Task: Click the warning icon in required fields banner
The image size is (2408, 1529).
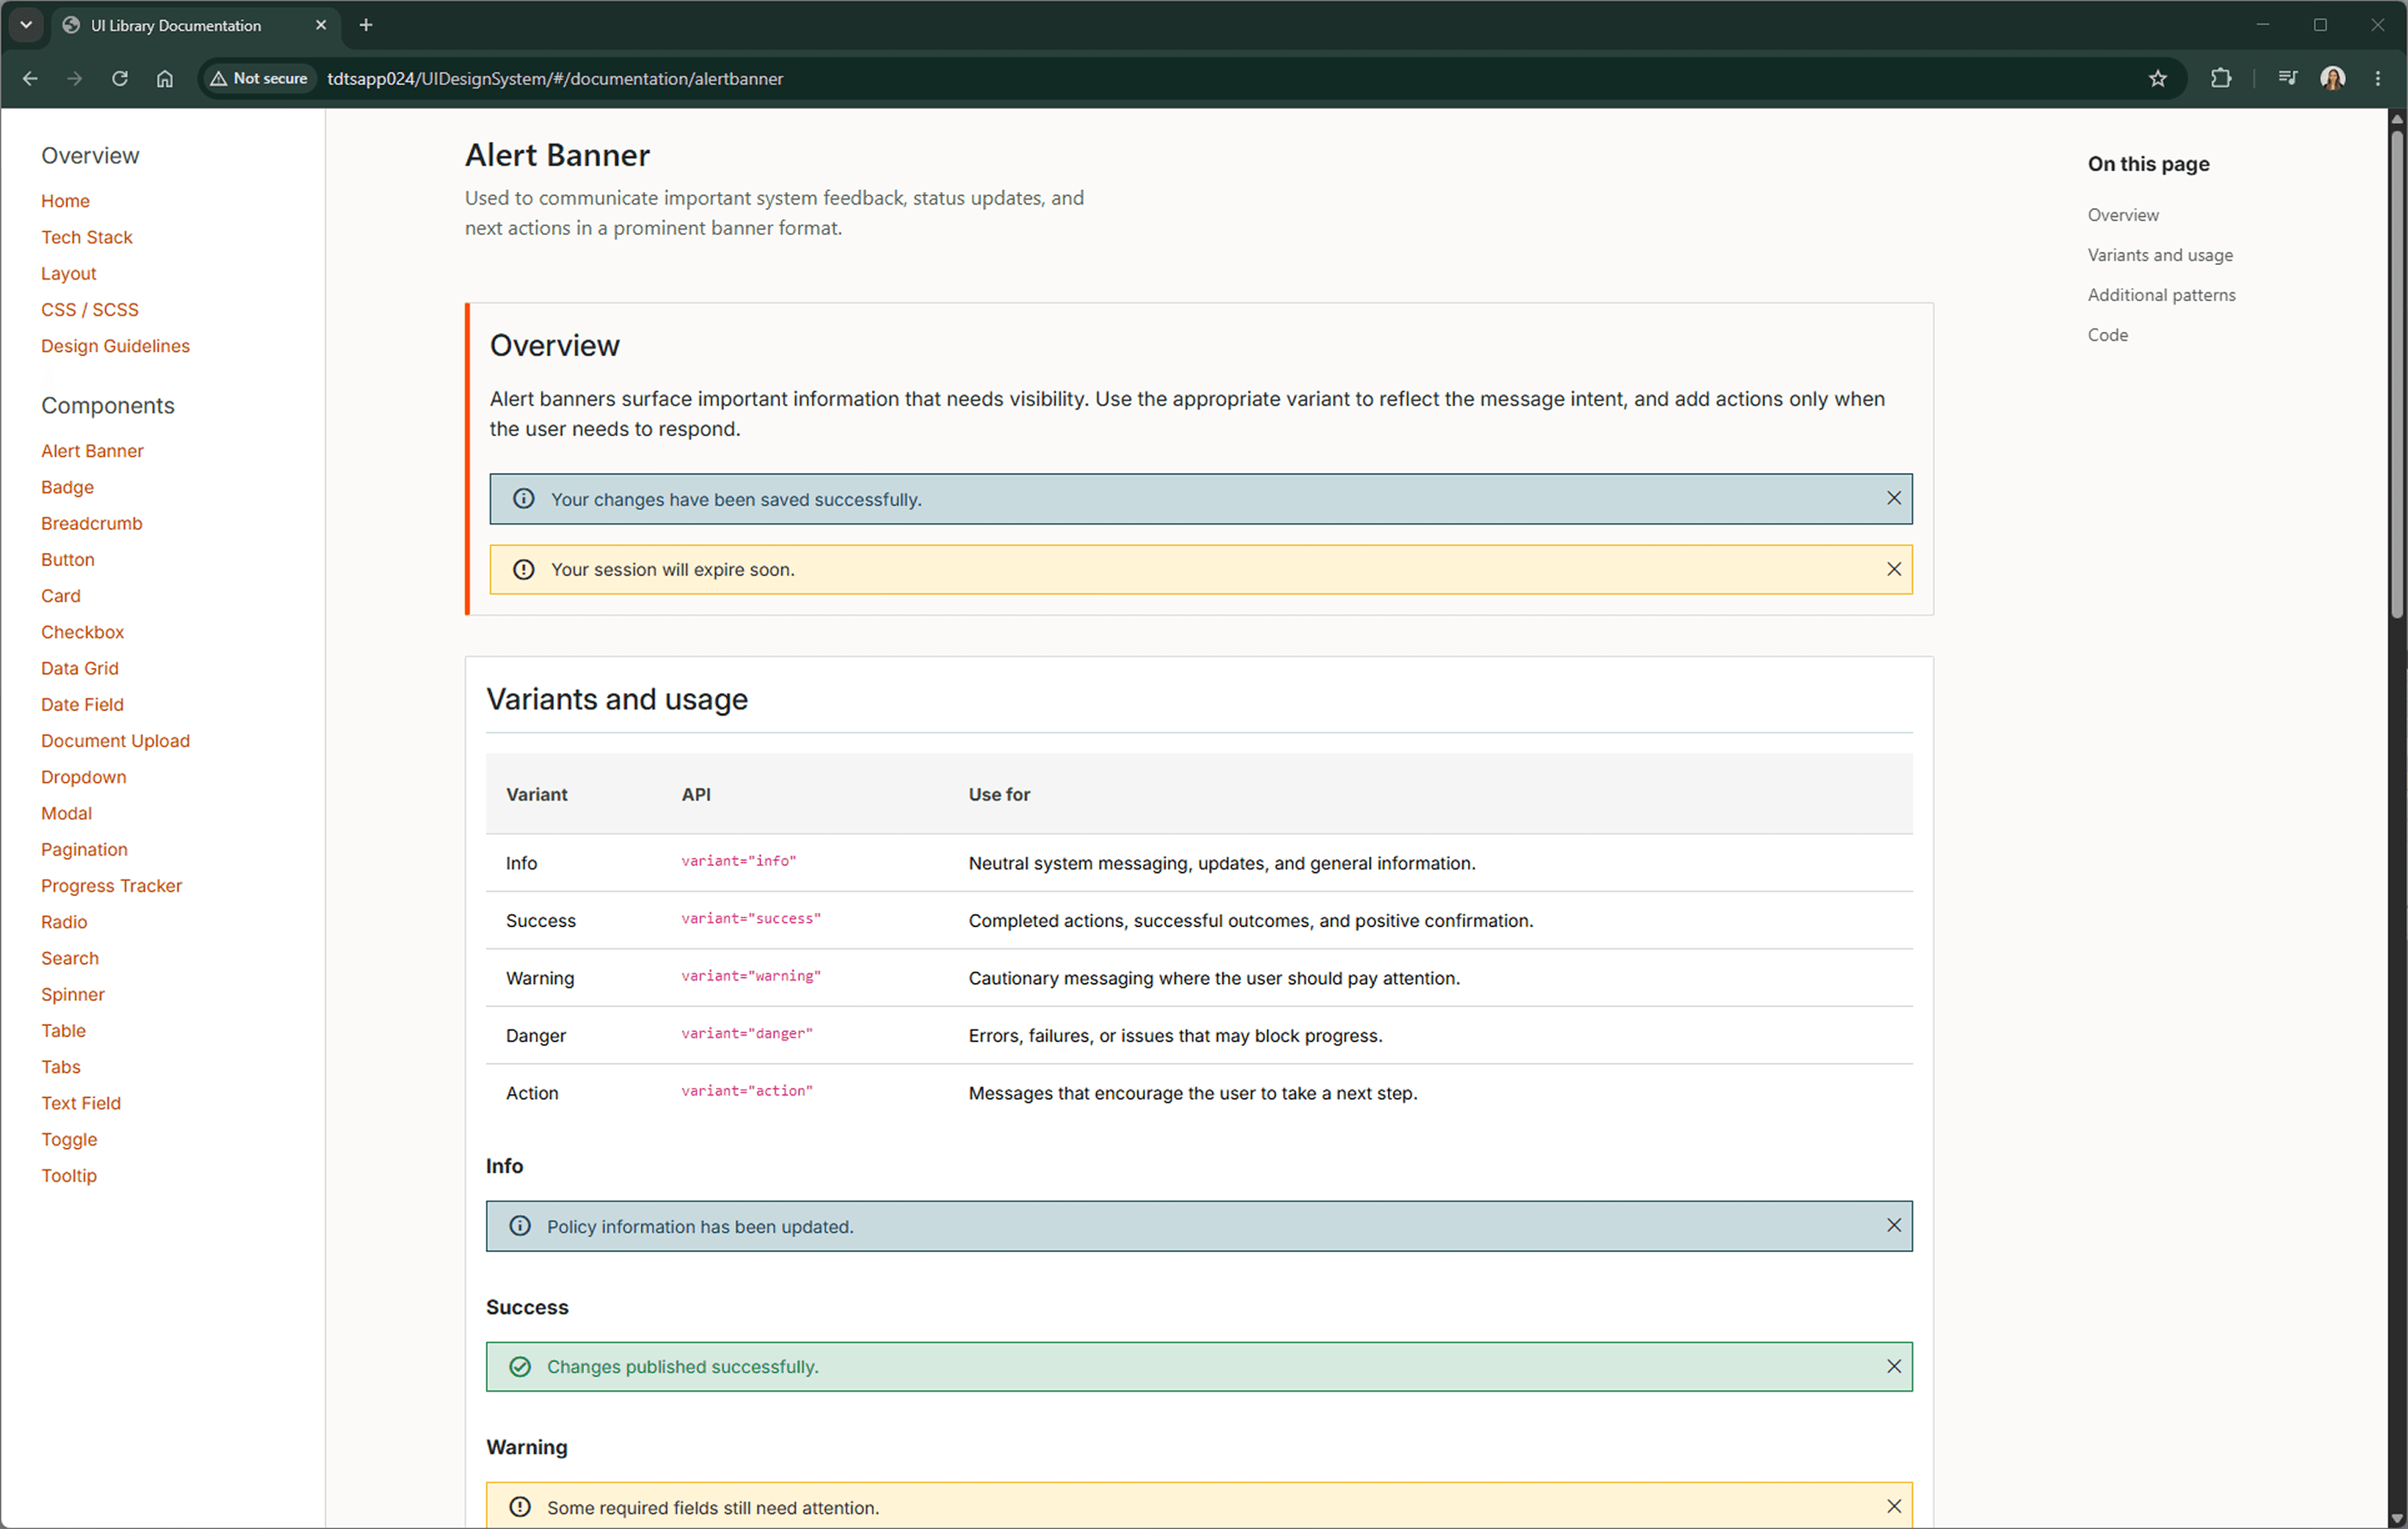Action: click(520, 1506)
